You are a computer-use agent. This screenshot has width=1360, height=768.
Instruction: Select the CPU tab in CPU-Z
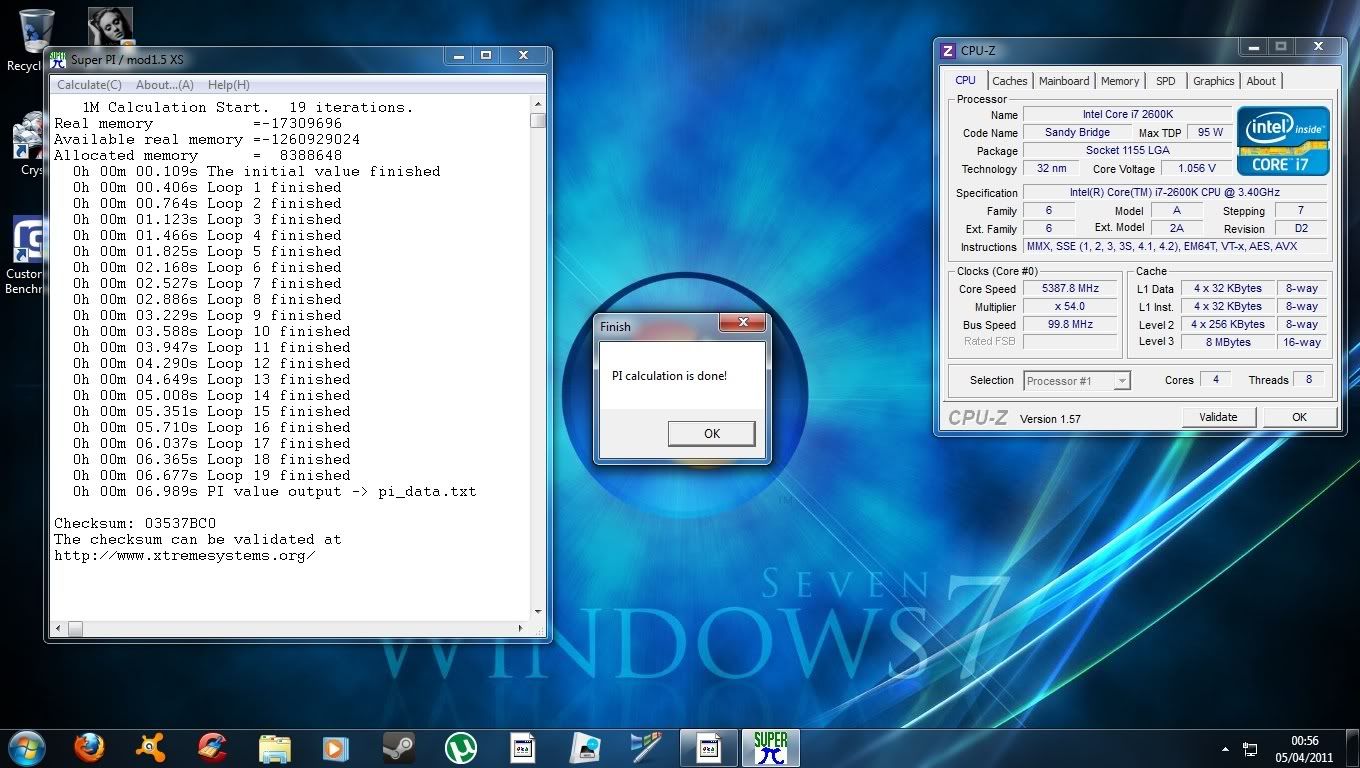click(965, 80)
